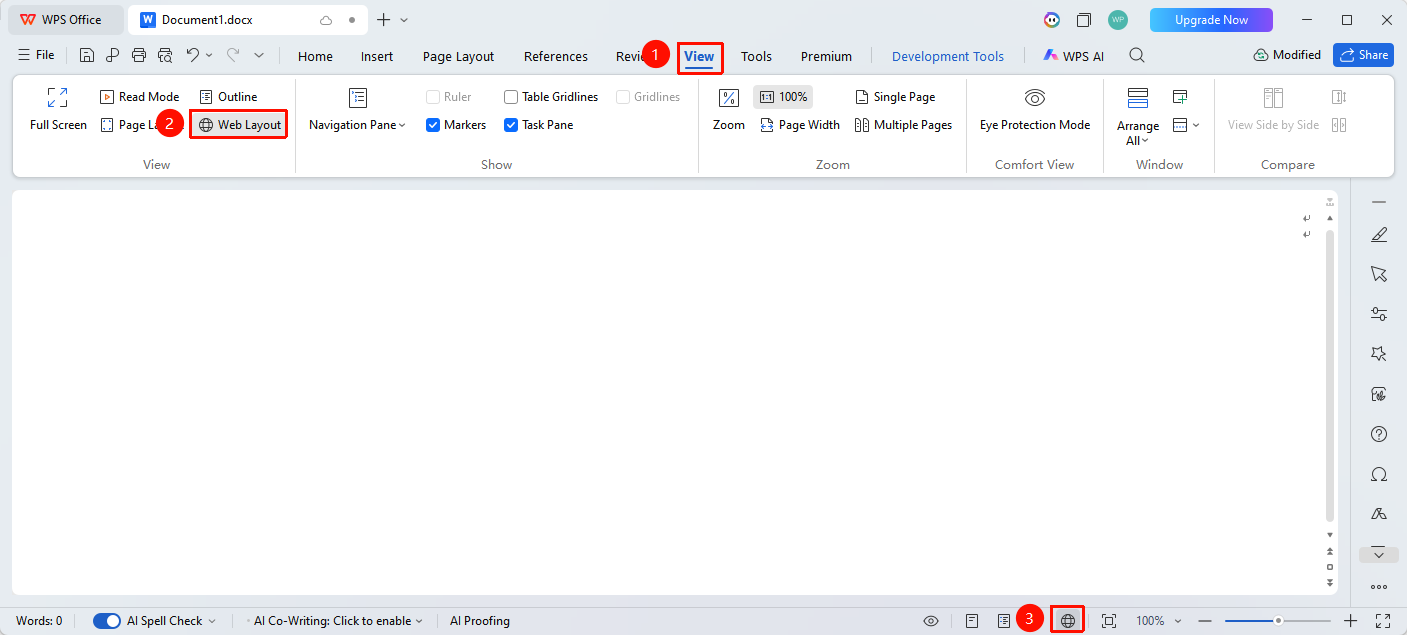The width and height of the screenshot is (1407, 635).
Task: Click the omega symbol icon in the right sidebar
Action: point(1379,474)
